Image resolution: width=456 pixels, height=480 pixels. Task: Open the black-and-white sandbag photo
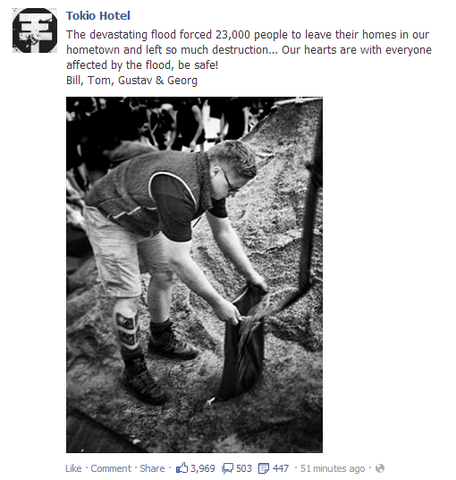(x=194, y=275)
